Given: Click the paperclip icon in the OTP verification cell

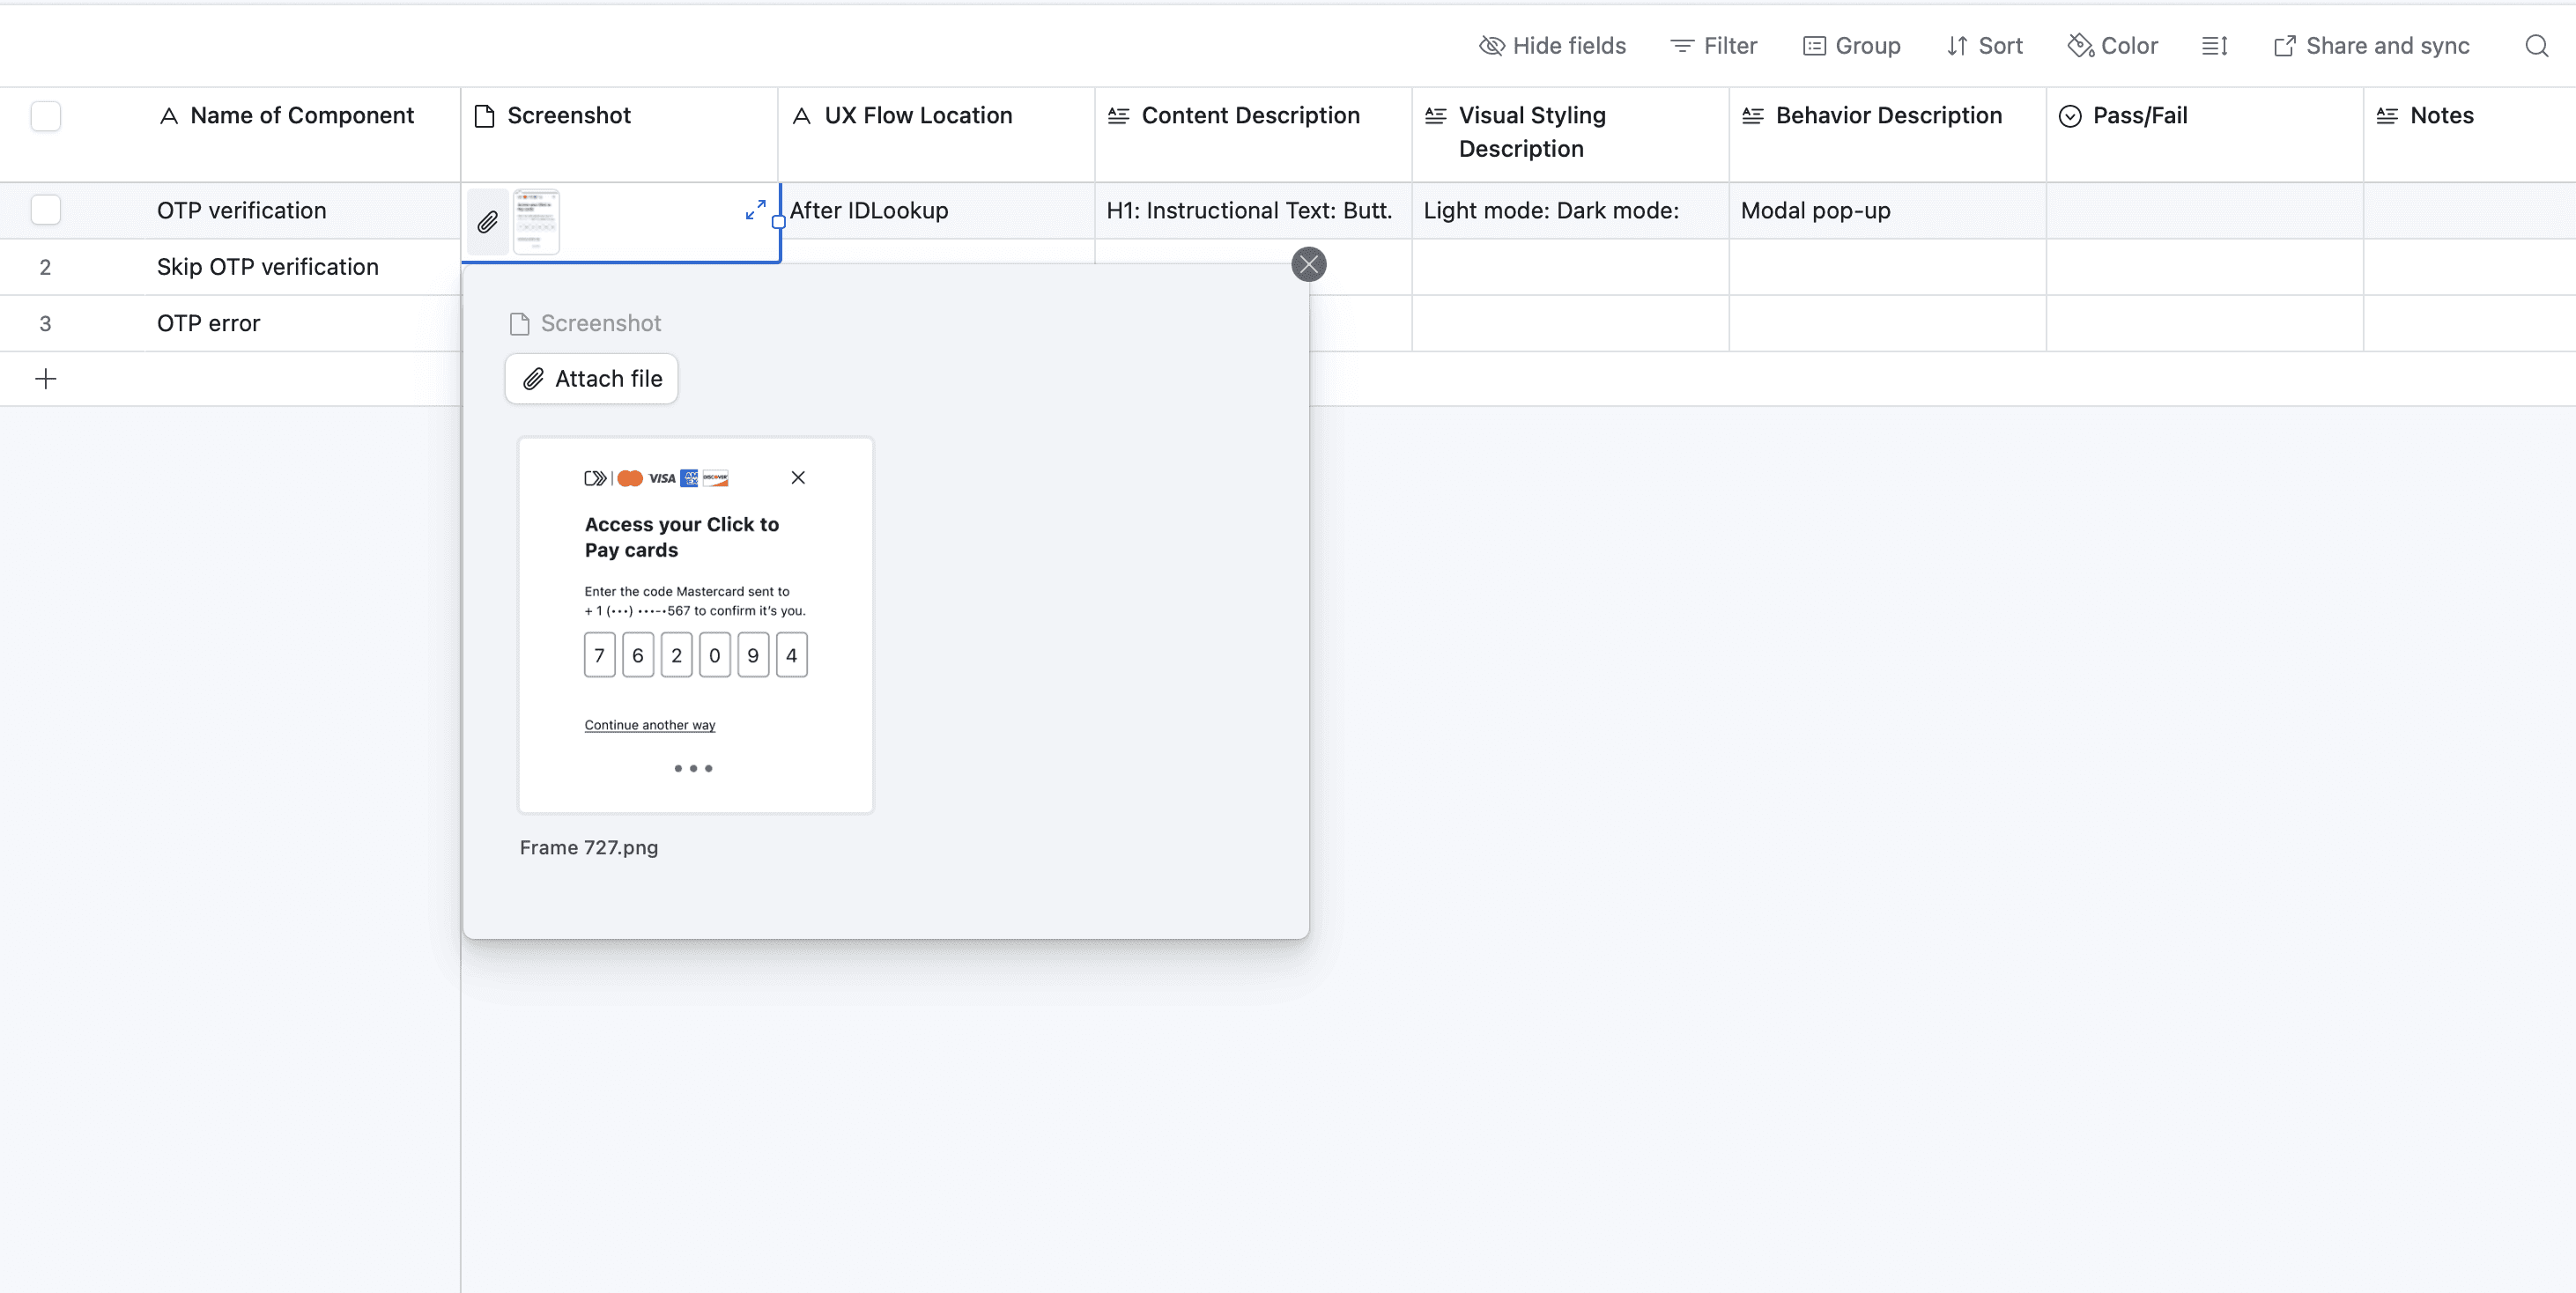Looking at the screenshot, I should point(487,222).
